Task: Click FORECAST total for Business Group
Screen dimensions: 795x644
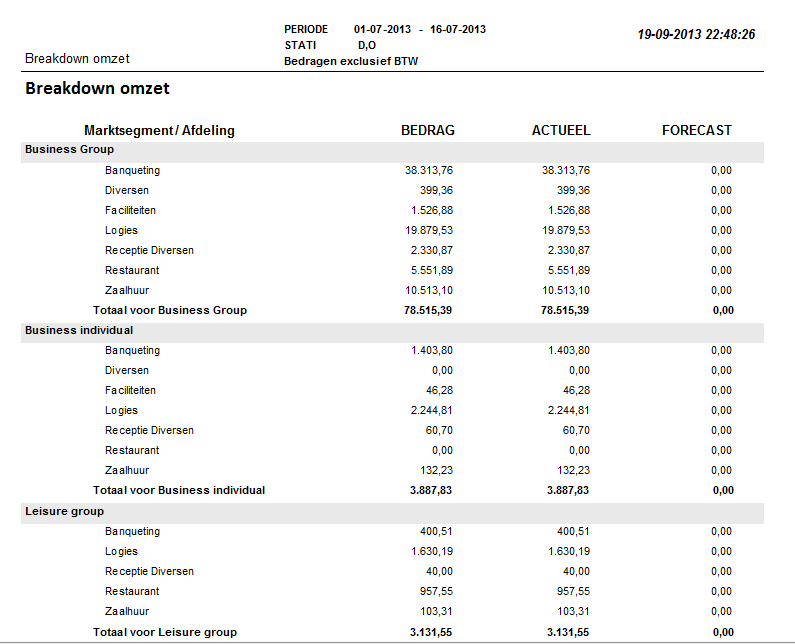Action: point(723,310)
